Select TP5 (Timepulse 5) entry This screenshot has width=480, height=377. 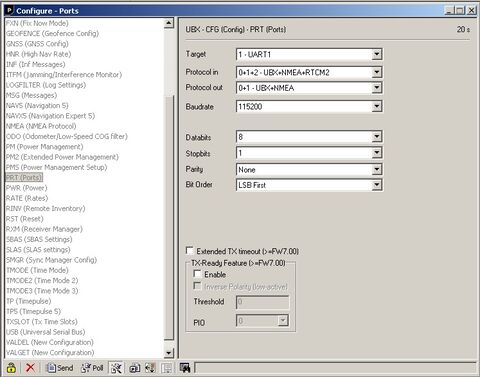pos(34,312)
